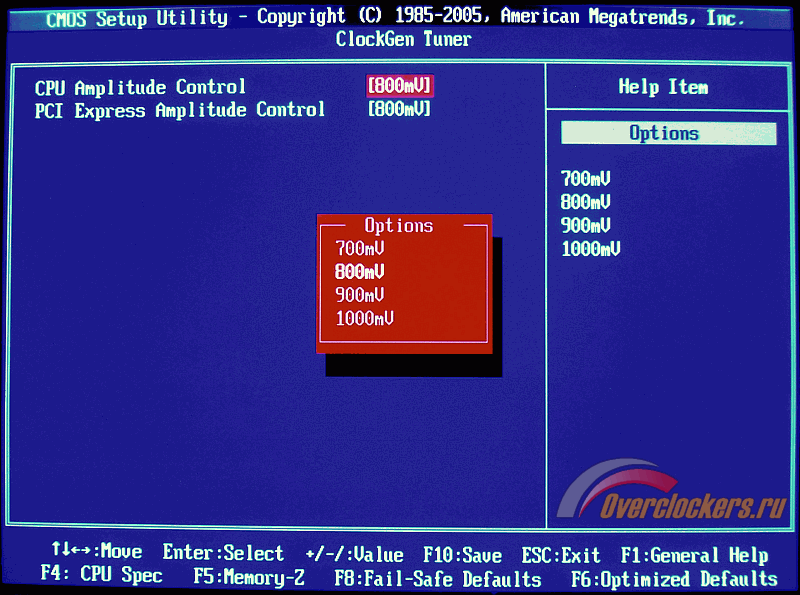
Task: Click the Options title of red popup
Action: pos(398,226)
